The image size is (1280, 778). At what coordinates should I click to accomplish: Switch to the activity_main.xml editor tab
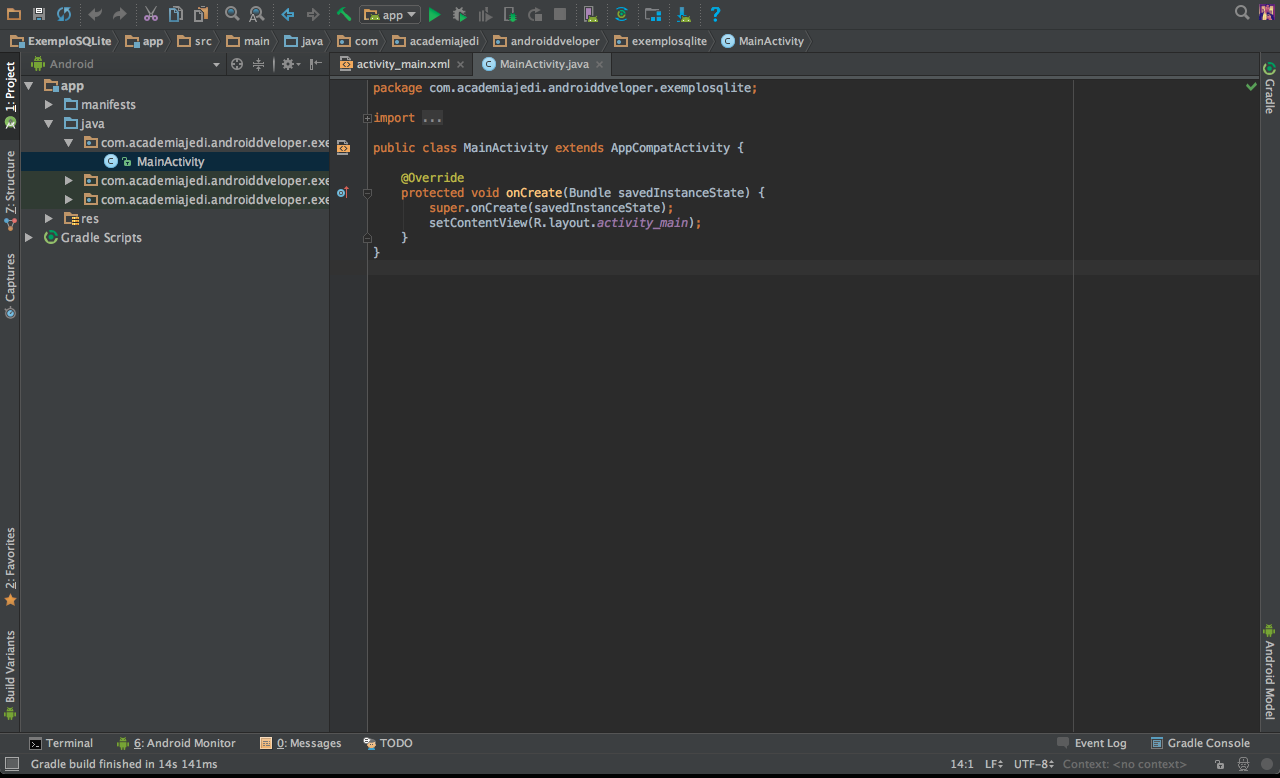point(403,64)
